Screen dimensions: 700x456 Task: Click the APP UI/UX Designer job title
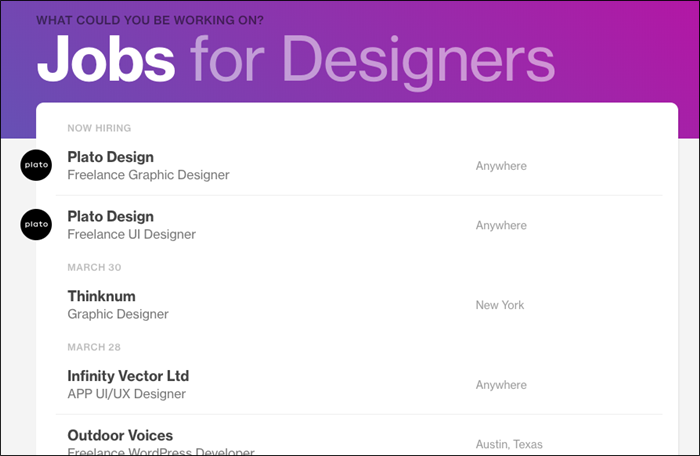click(x=126, y=394)
